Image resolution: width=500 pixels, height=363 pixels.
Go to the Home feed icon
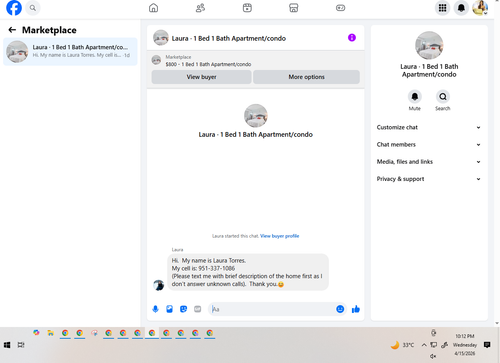pos(153,8)
